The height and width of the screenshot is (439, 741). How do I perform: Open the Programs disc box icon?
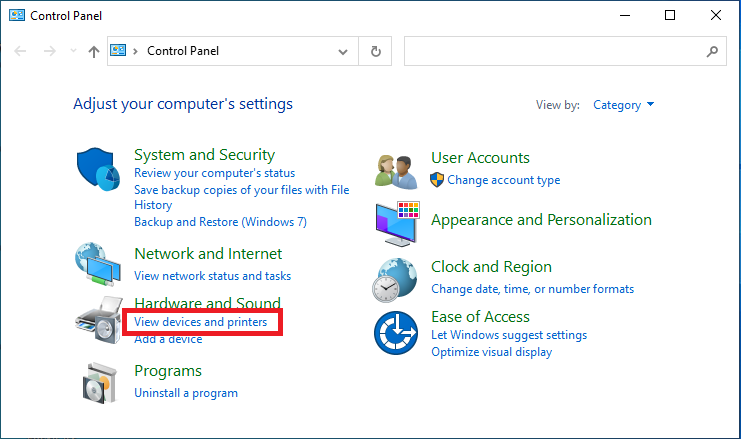pyautogui.click(x=99, y=382)
